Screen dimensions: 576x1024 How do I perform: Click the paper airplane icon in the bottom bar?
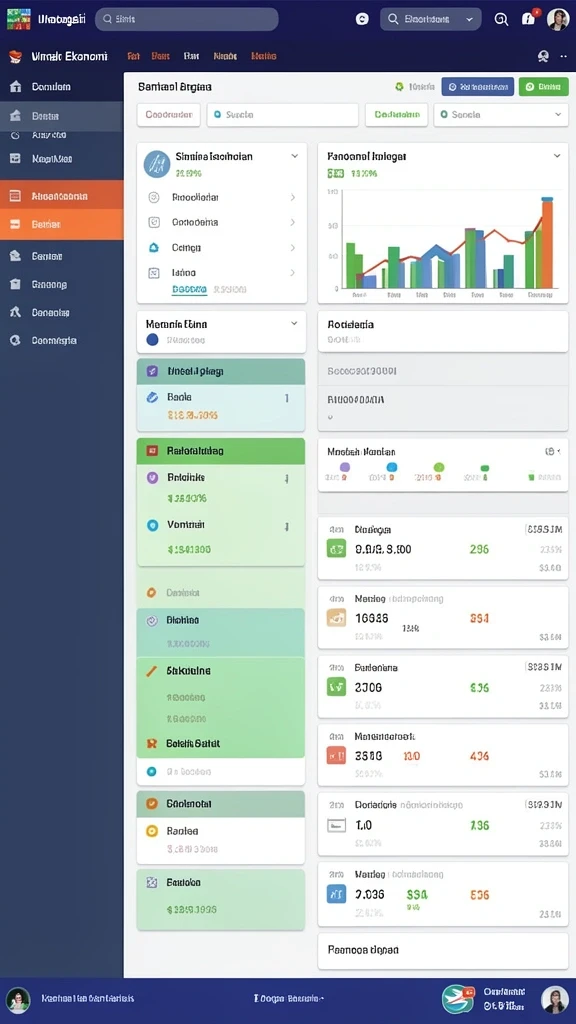[x=458, y=999]
